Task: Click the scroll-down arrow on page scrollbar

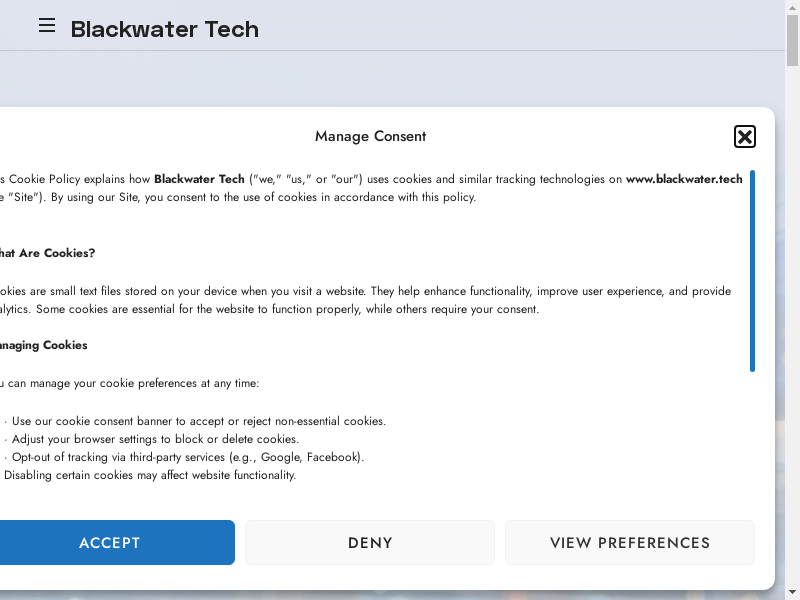Action: coord(792,593)
